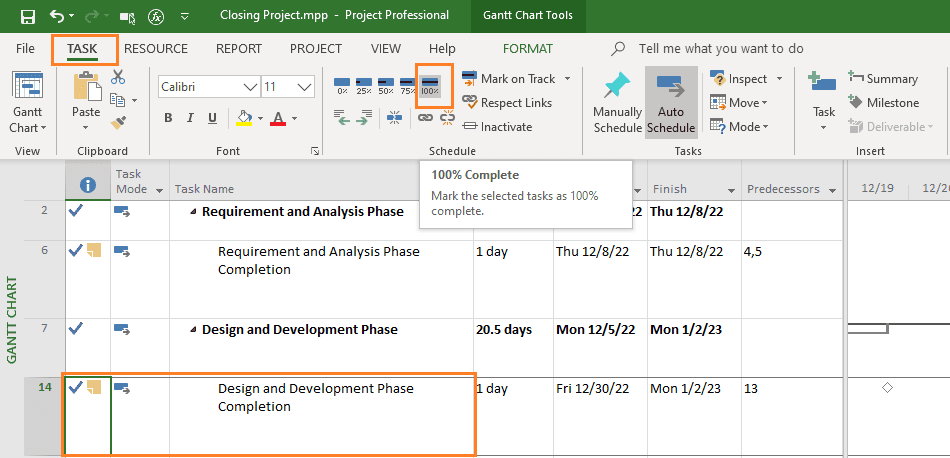Open the undo history dropdown arrow
The height and width of the screenshot is (458, 950).
click(x=71, y=16)
